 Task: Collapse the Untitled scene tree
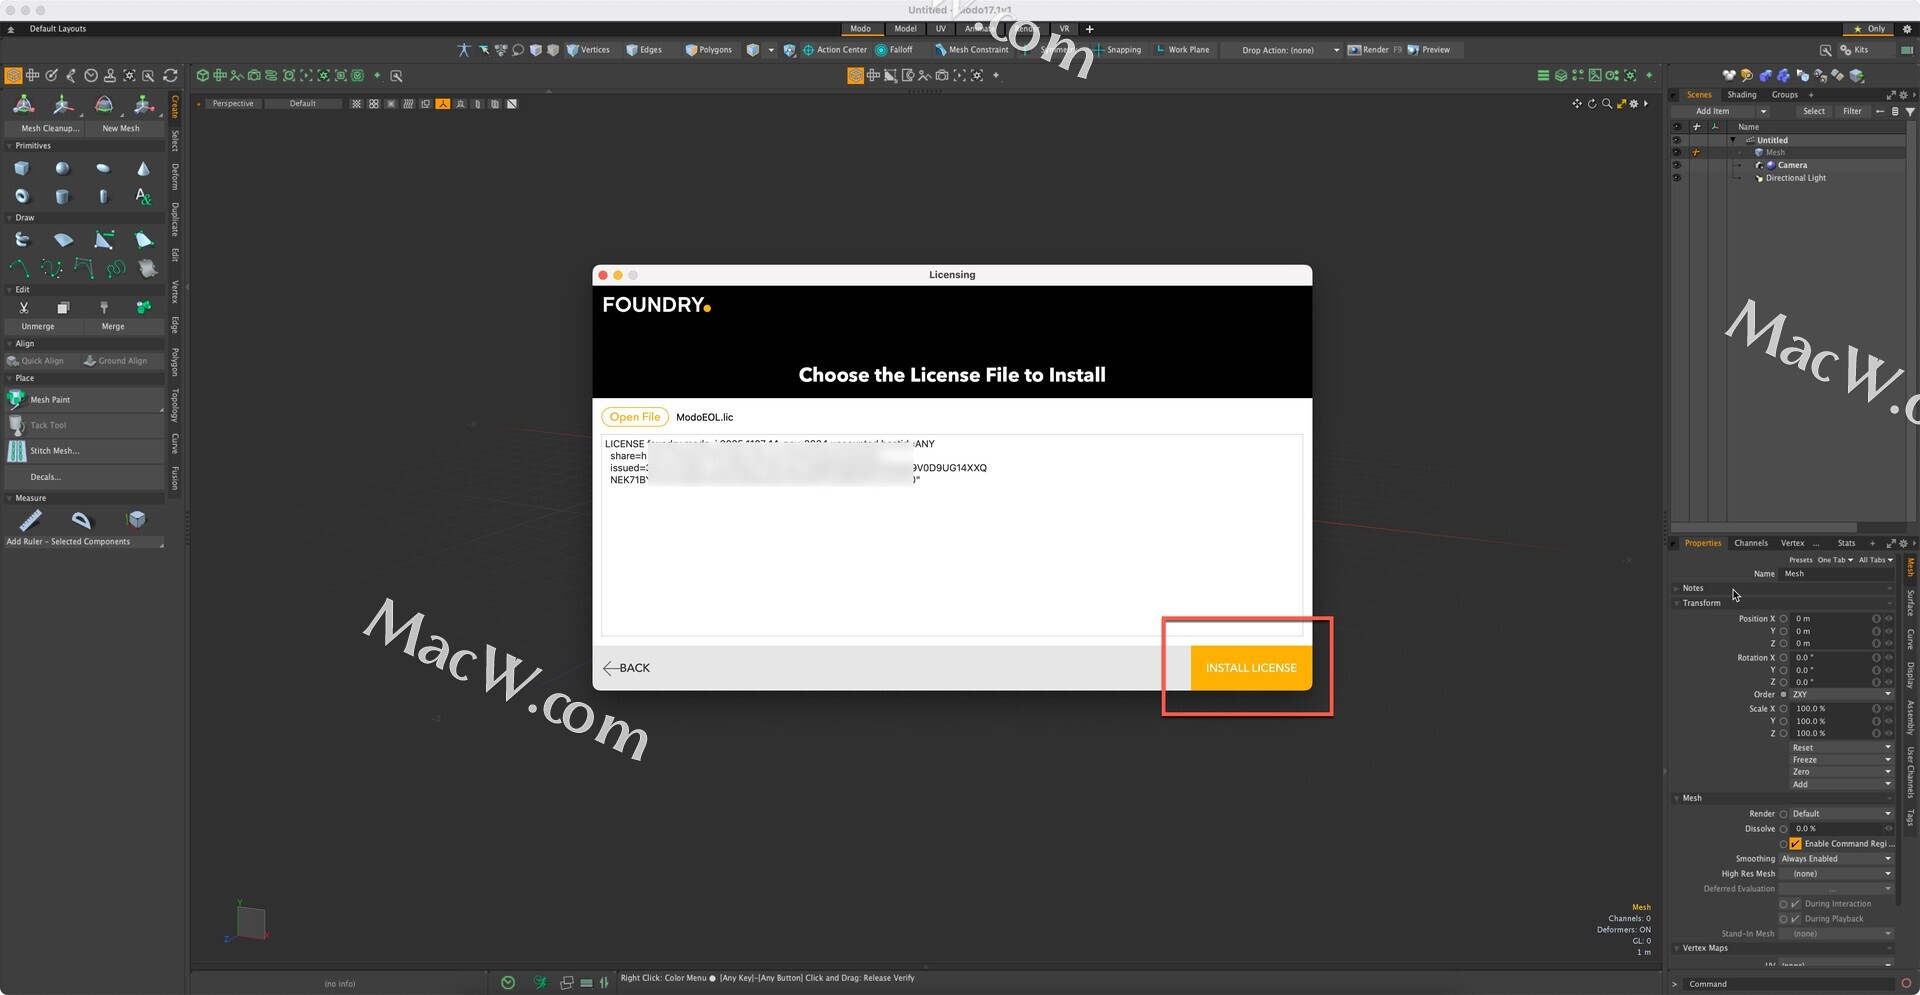1733,140
